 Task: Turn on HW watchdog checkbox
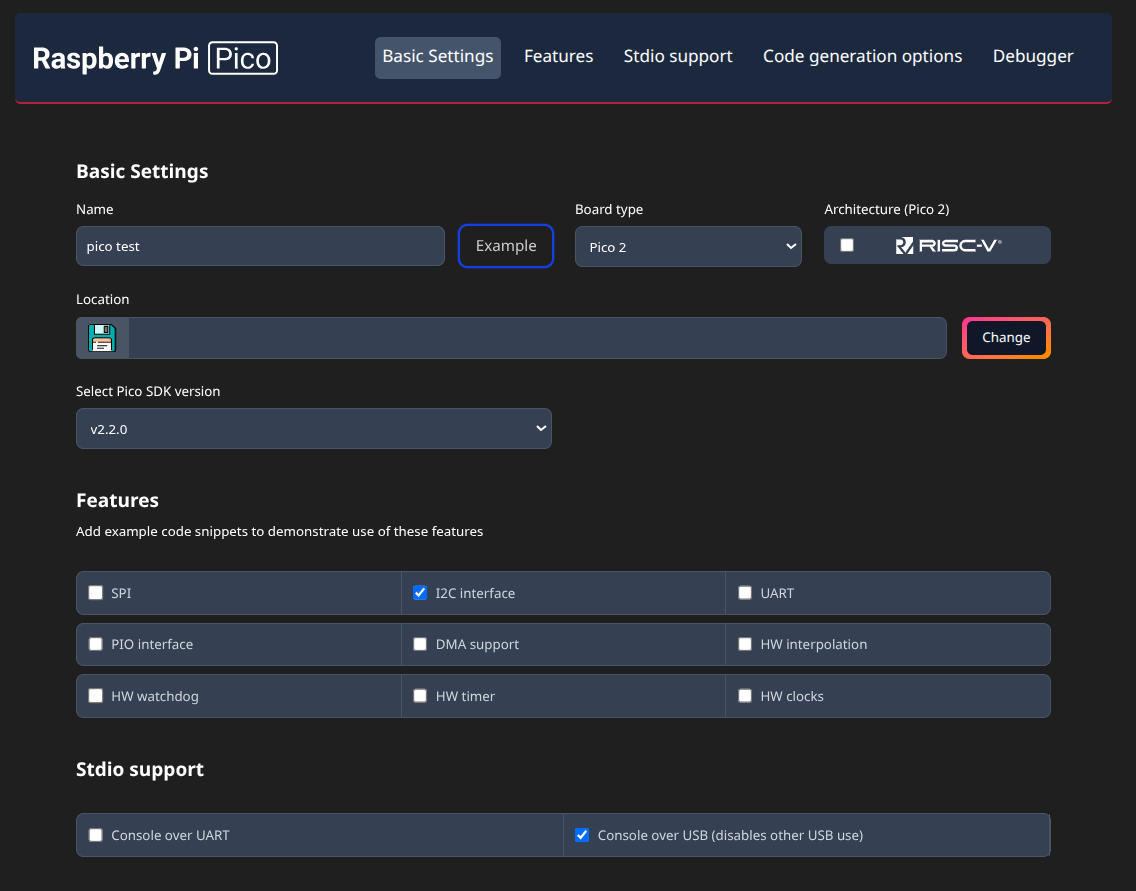tap(96, 696)
